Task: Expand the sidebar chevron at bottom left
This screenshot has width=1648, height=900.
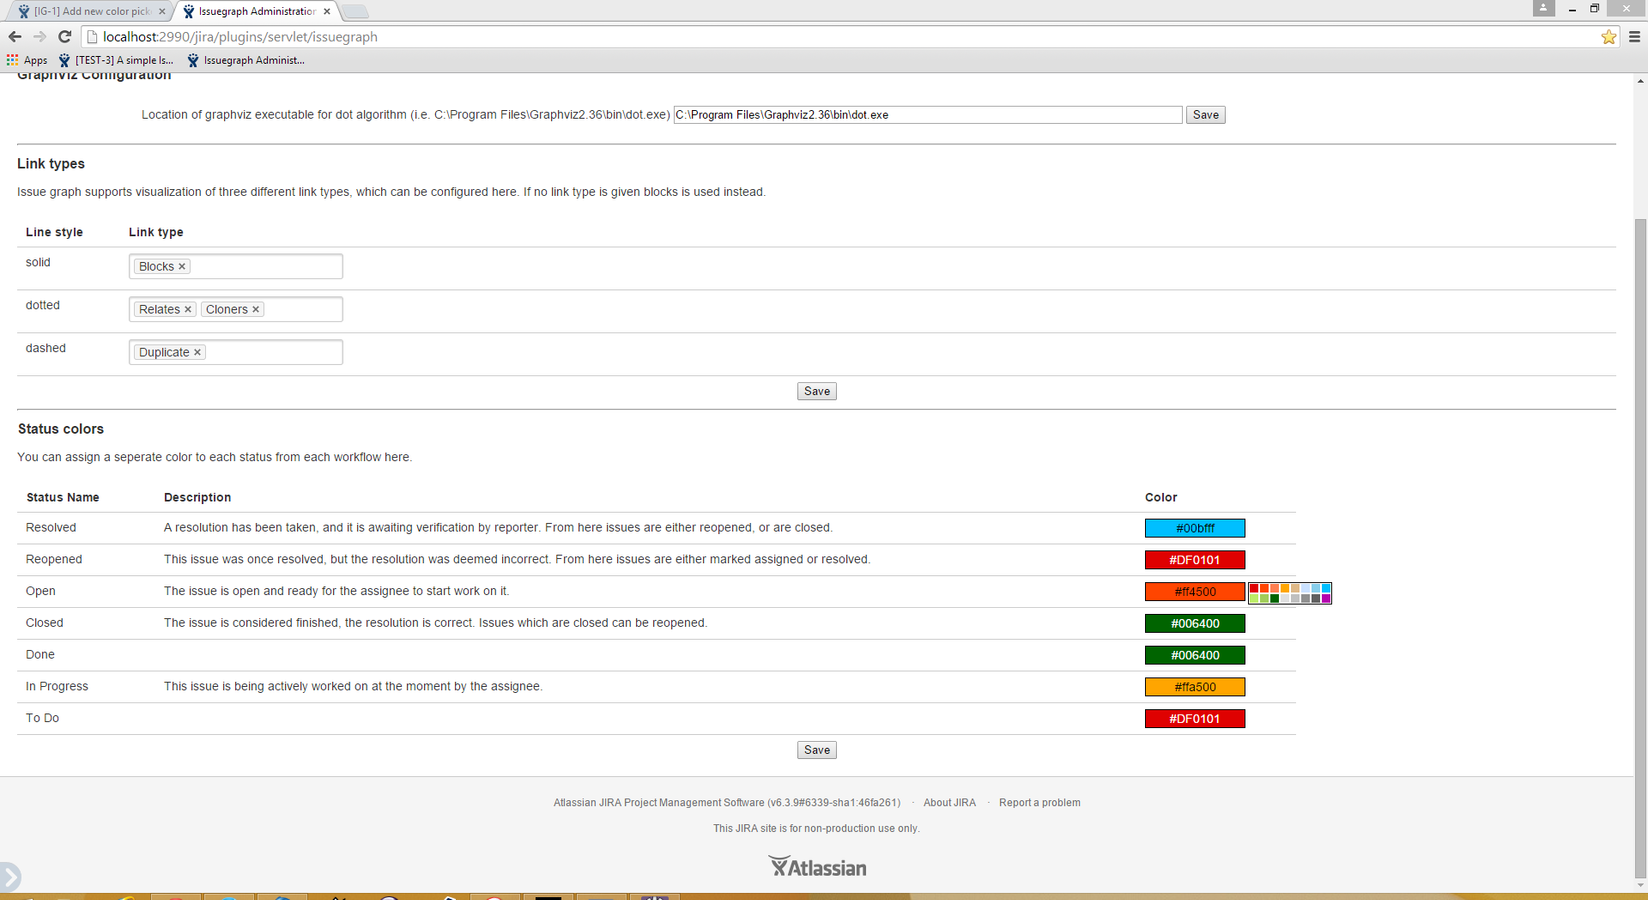Action: [x=9, y=878]
